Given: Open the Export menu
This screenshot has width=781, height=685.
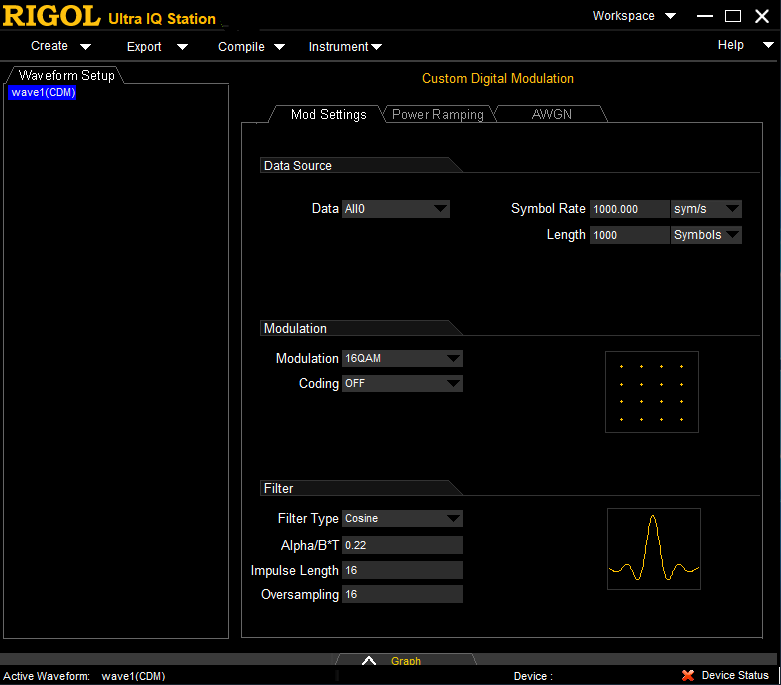Looking at the screenshot, I should [x=157, y=46].
